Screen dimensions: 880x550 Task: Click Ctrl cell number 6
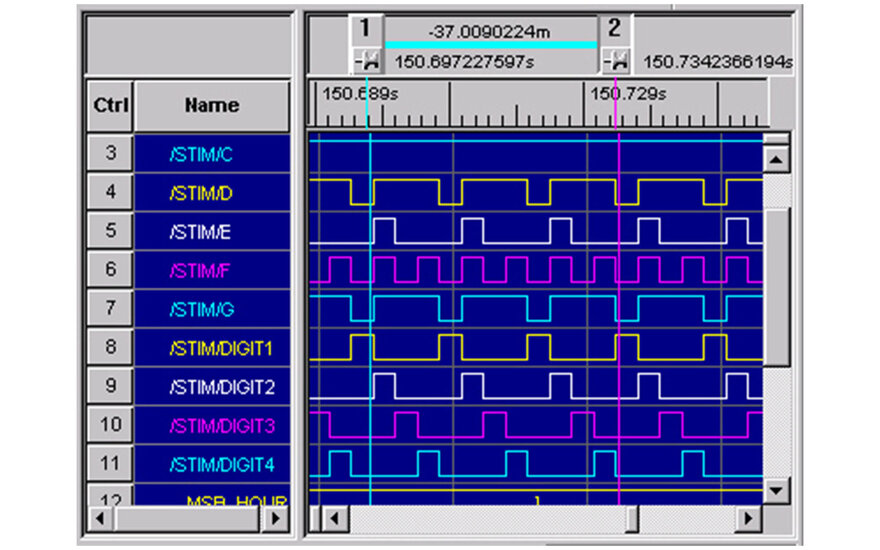[x=111, y=269]
